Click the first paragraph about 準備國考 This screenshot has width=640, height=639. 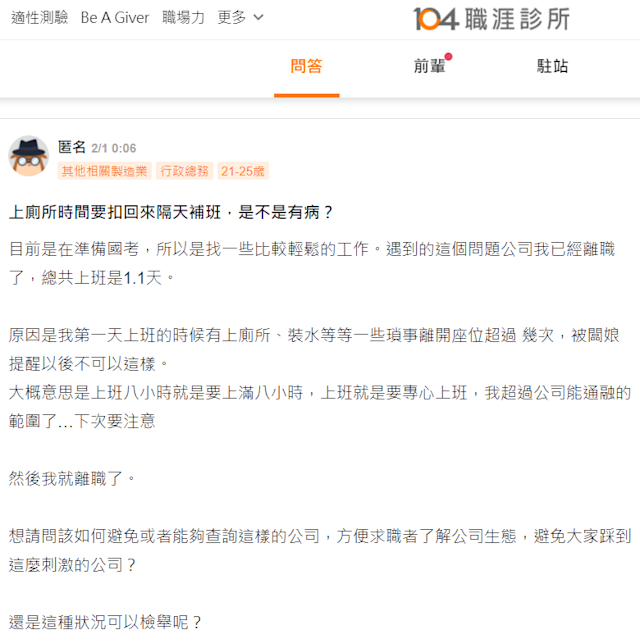tap(312, 263)
